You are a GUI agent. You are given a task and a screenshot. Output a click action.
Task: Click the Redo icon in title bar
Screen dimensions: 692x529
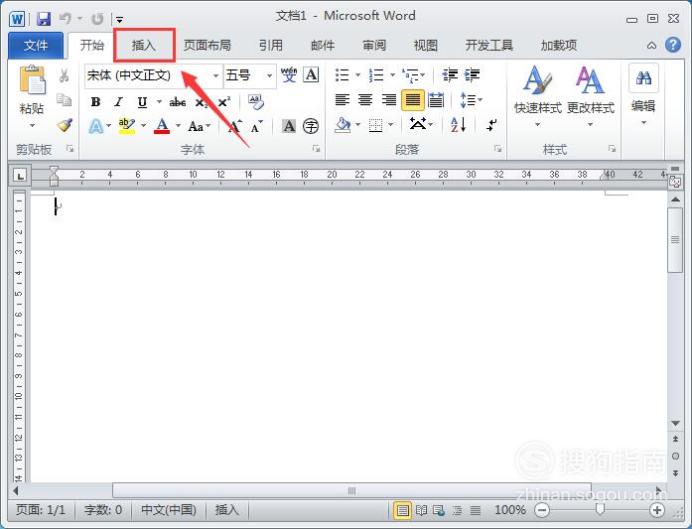pyautogui.click(x=97, y=19)
